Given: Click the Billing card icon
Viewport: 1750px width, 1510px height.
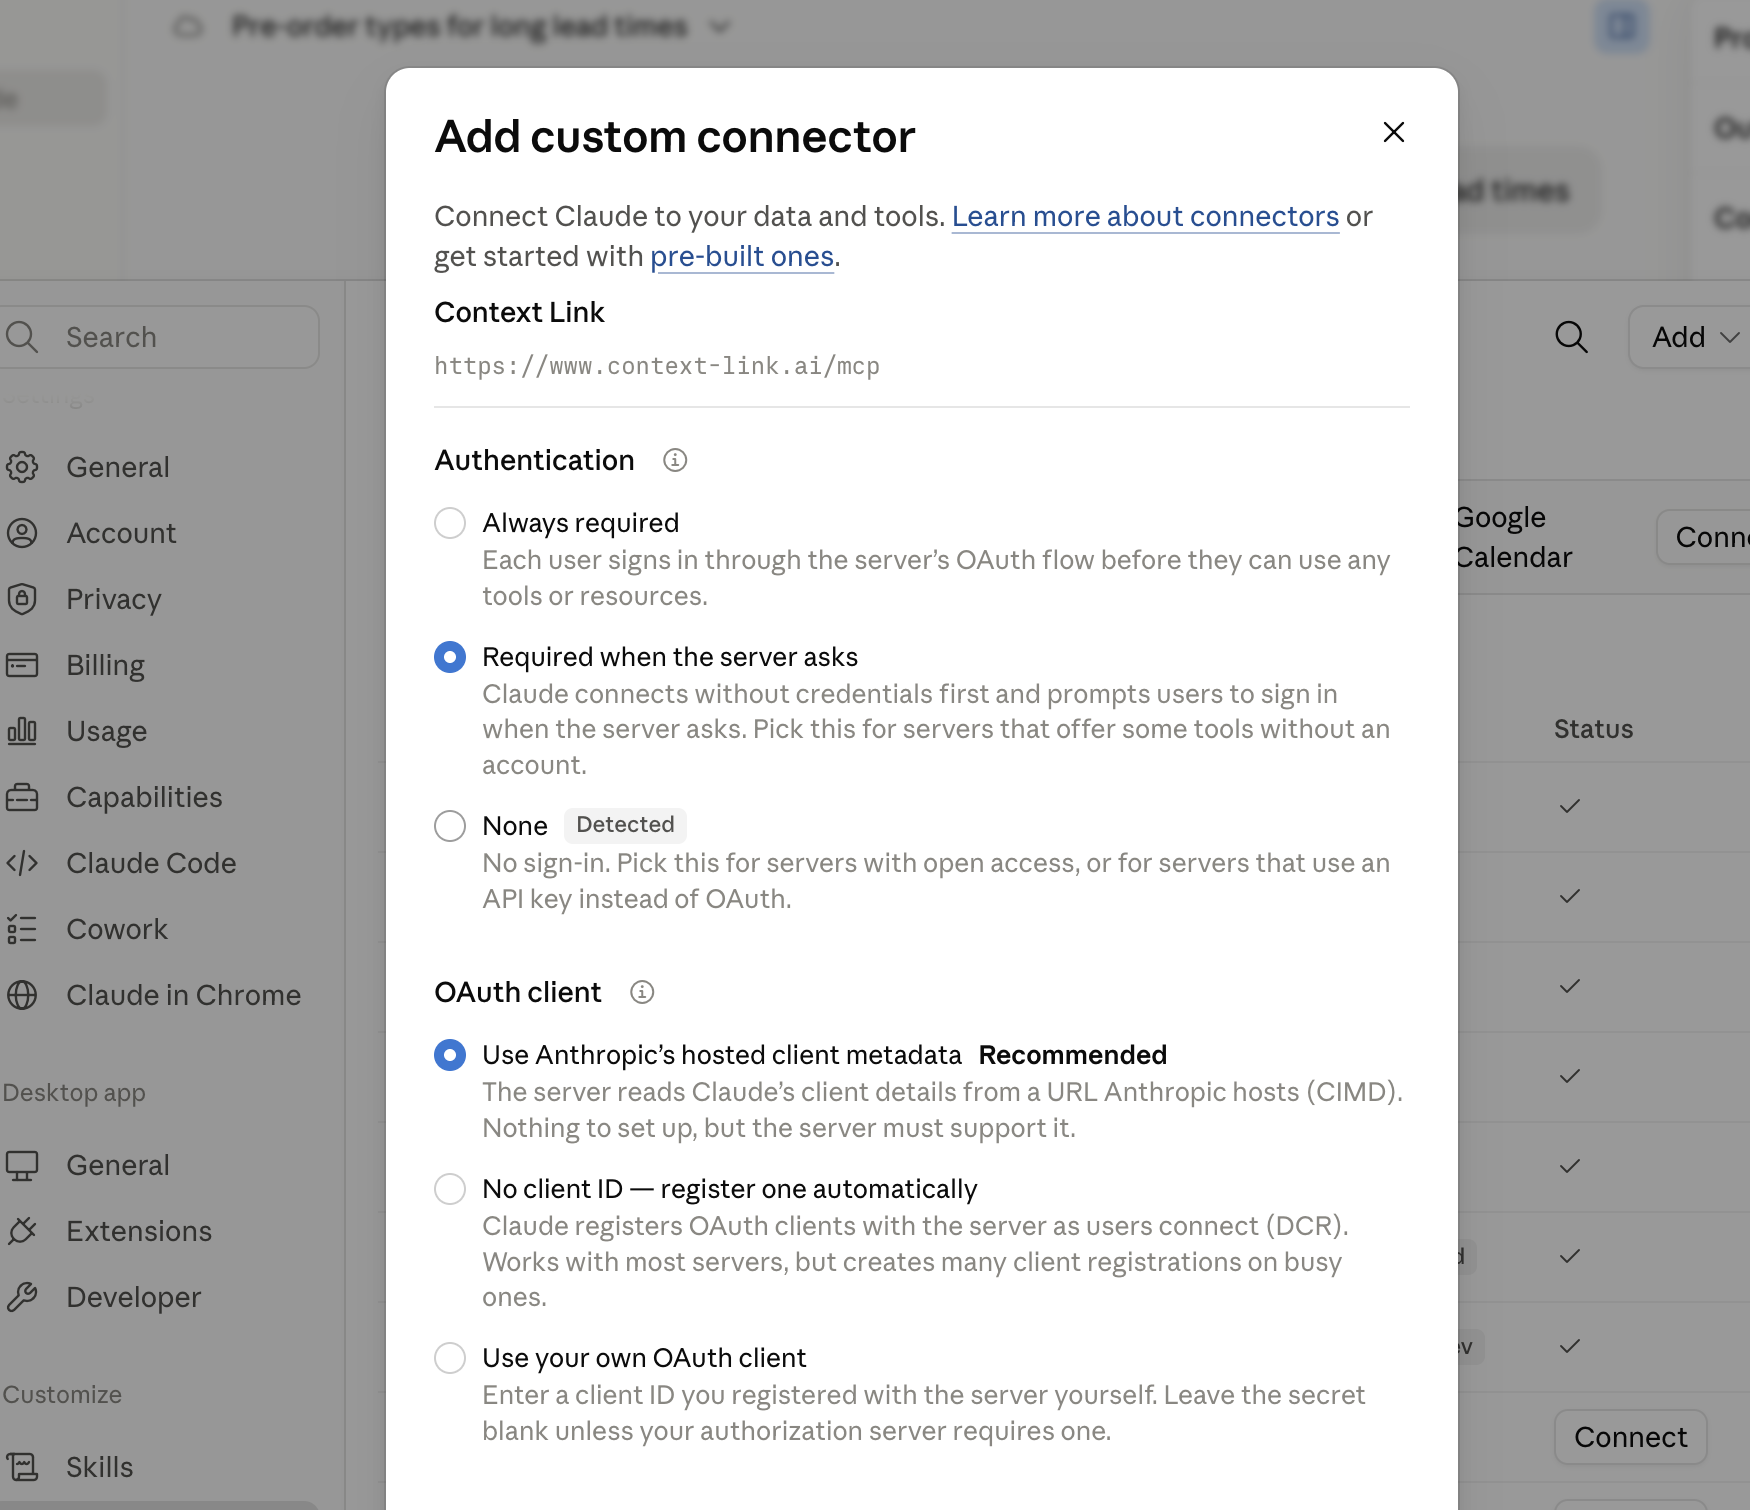Looking at the screenshot, I should coord(22,665).
